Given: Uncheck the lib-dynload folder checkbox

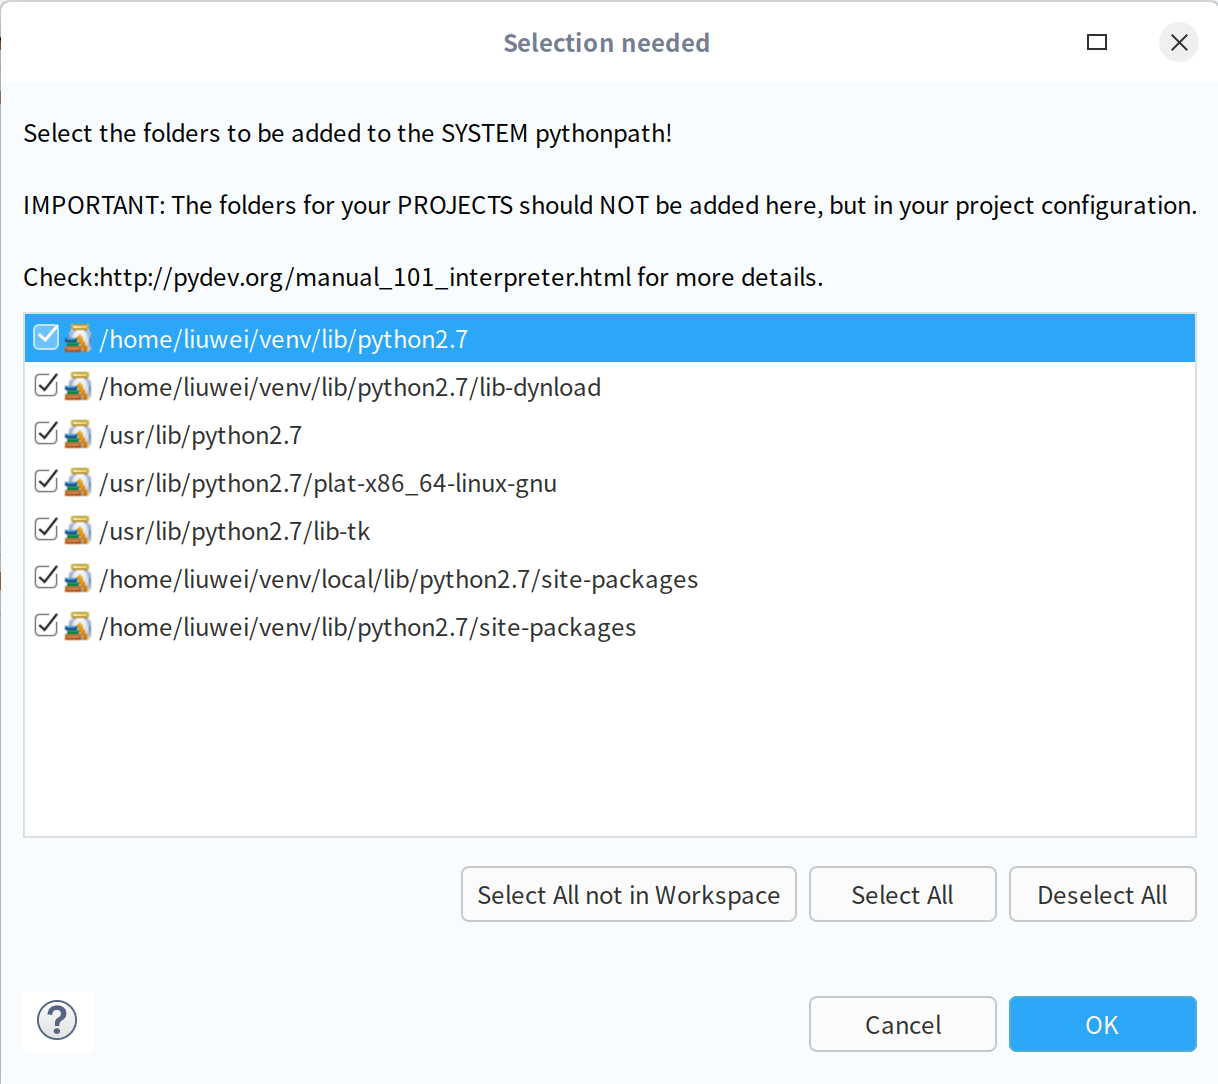Looking at the screenshot, I should [x=46, y=385].
